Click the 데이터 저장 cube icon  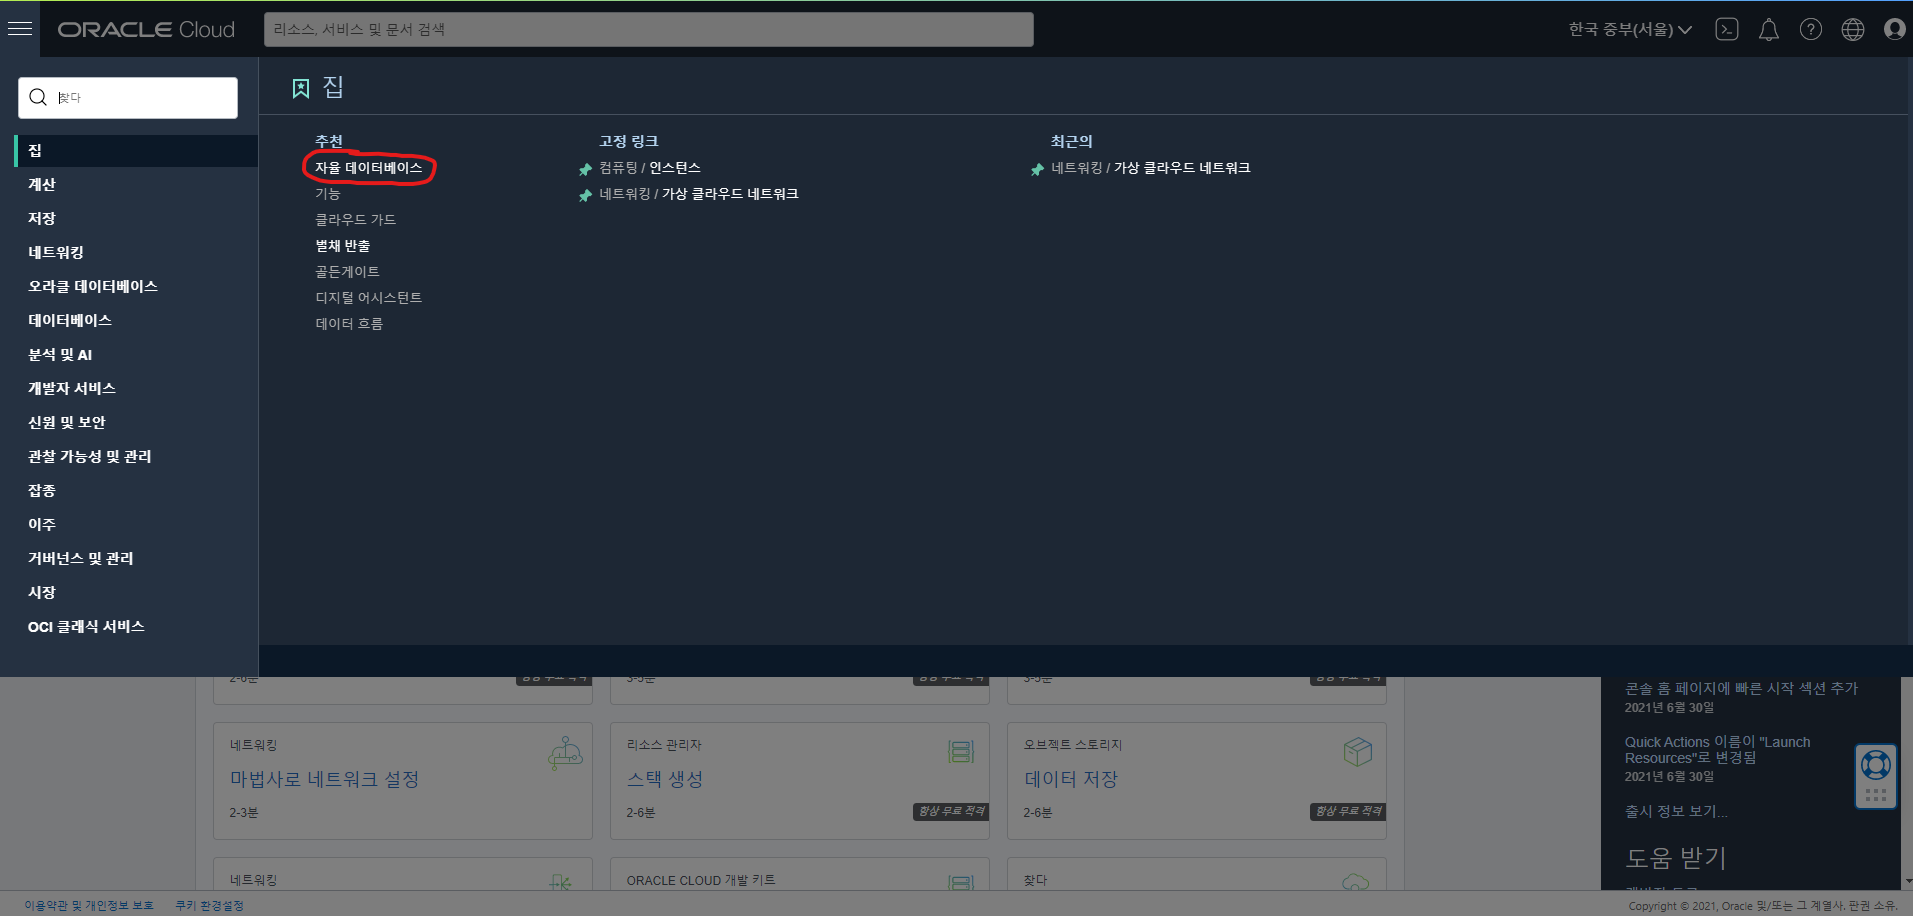coord(1358,752)
